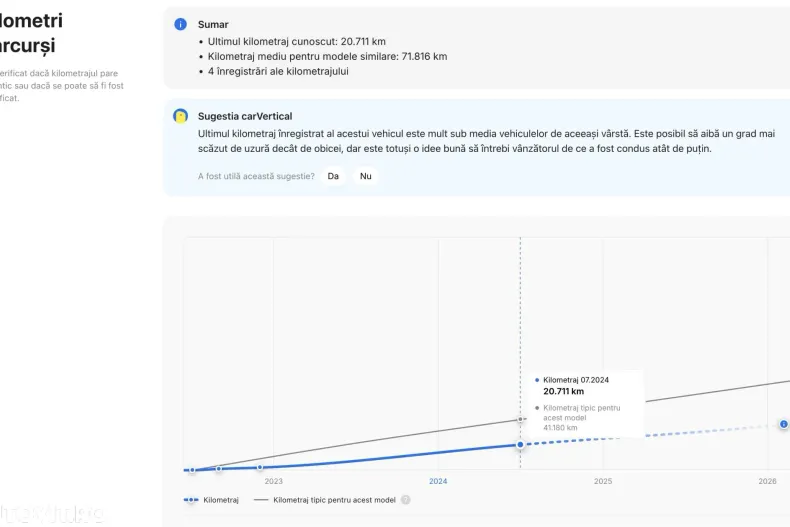Click the blue info marker at chart's right edge
This screenshot has width=790, height=527.
[x=783, y=424]
